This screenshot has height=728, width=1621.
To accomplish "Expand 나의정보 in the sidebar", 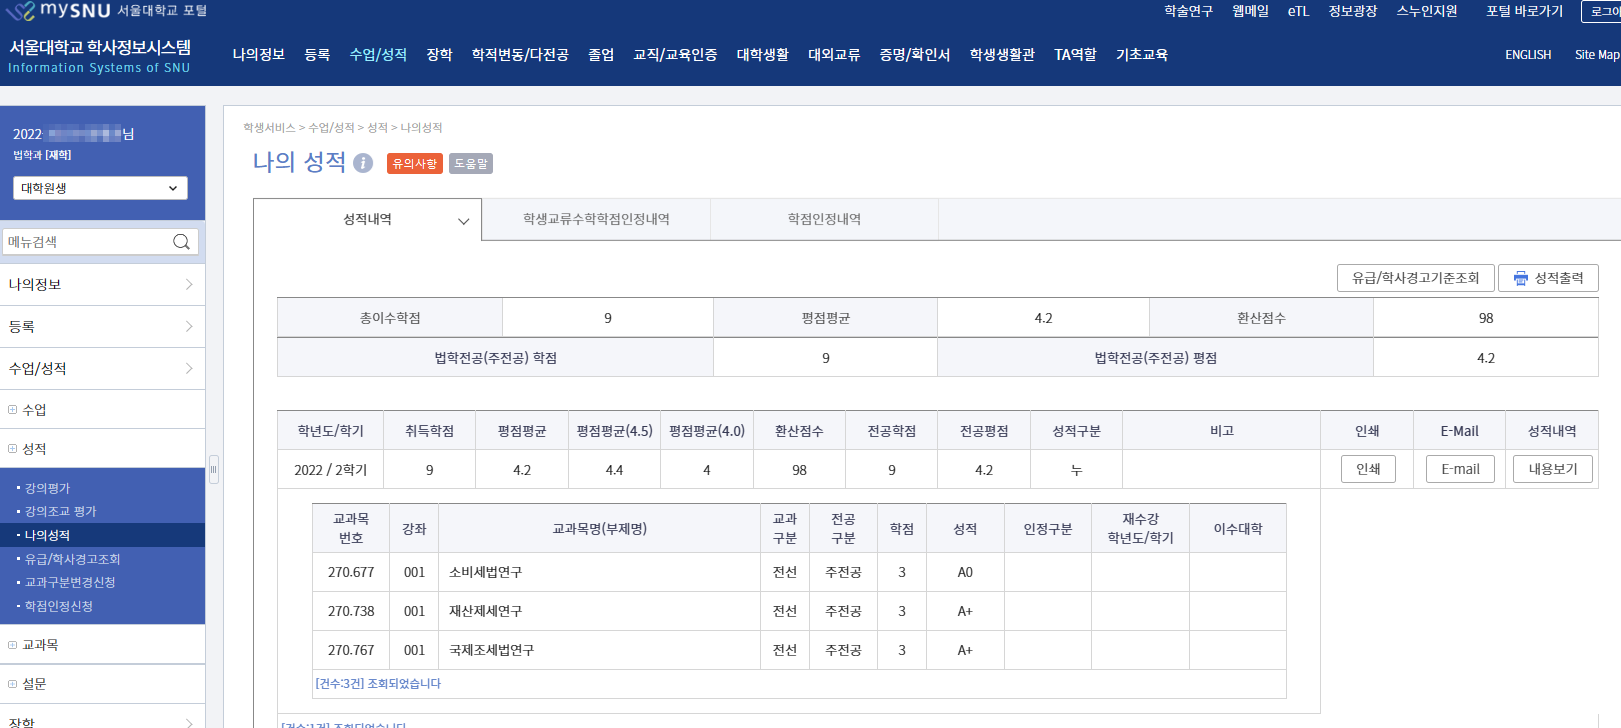I will [102, 285].
